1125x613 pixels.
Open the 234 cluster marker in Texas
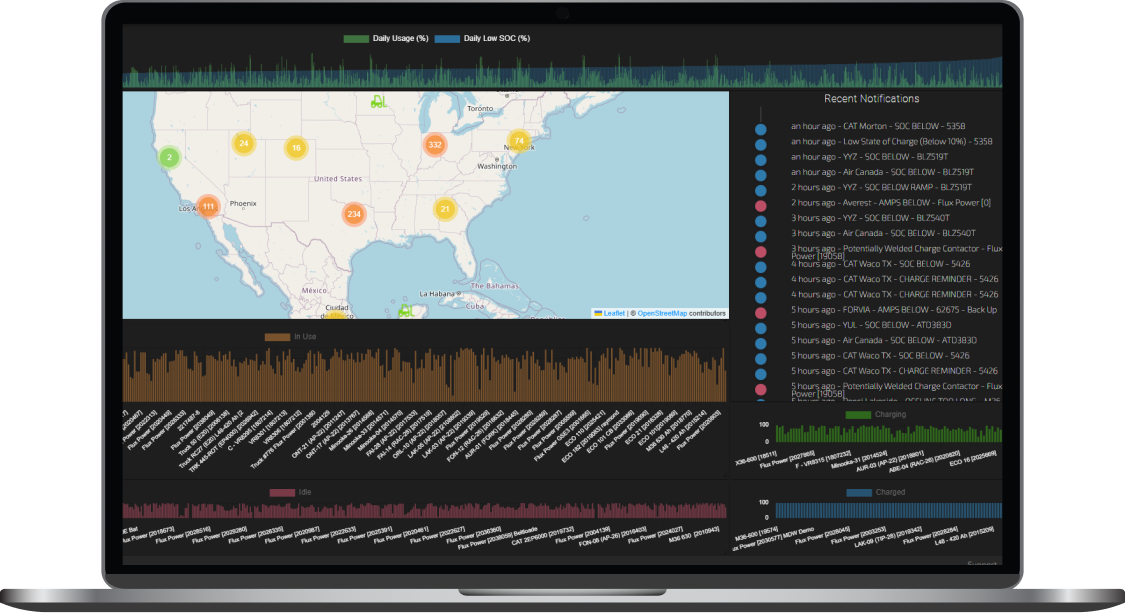(x=353, y=214)
